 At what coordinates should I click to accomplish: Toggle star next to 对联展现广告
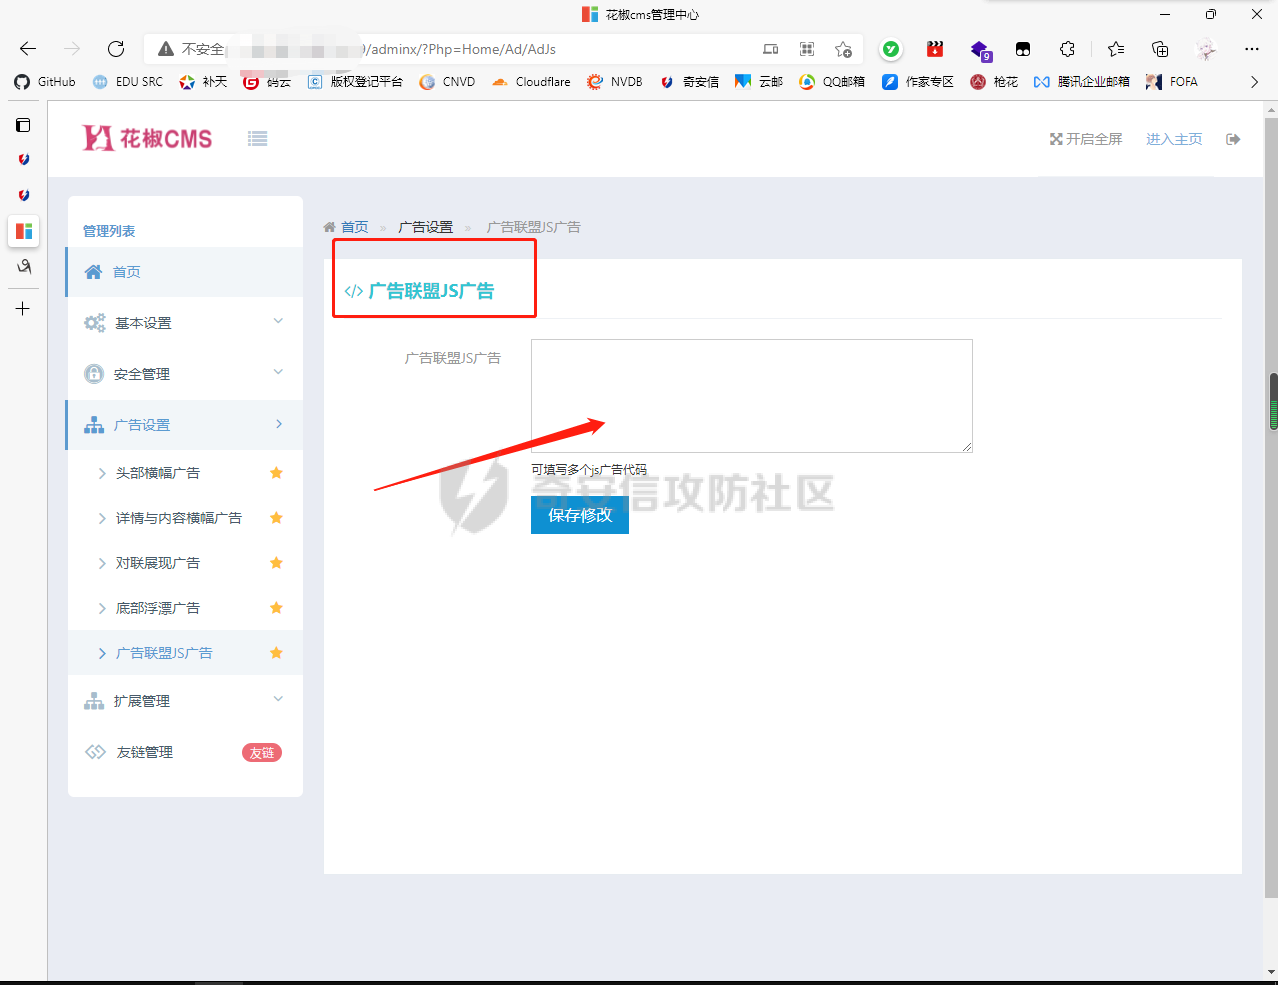276,563
